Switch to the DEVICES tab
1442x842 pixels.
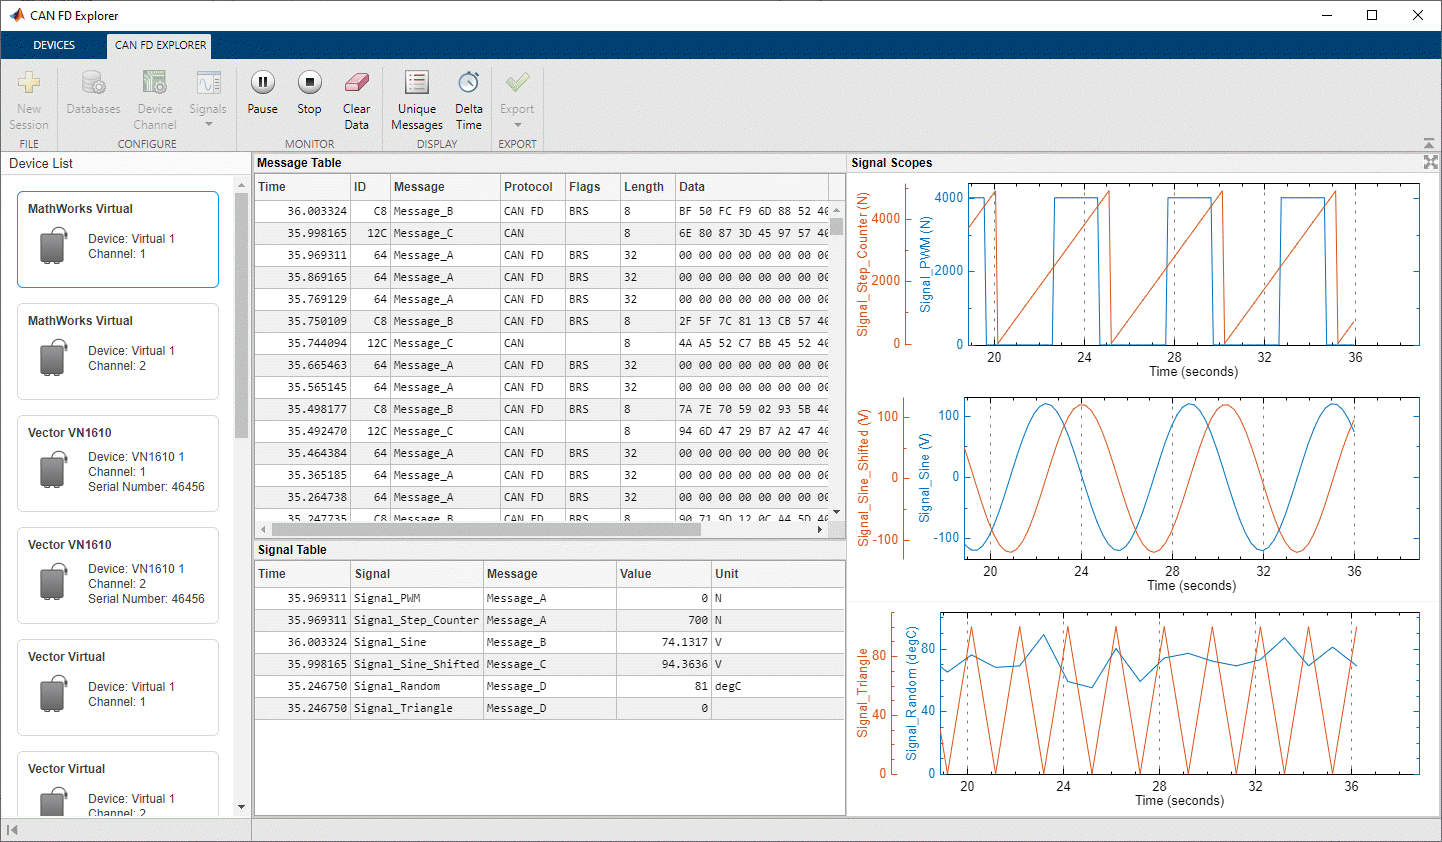(x=54, y=45)
